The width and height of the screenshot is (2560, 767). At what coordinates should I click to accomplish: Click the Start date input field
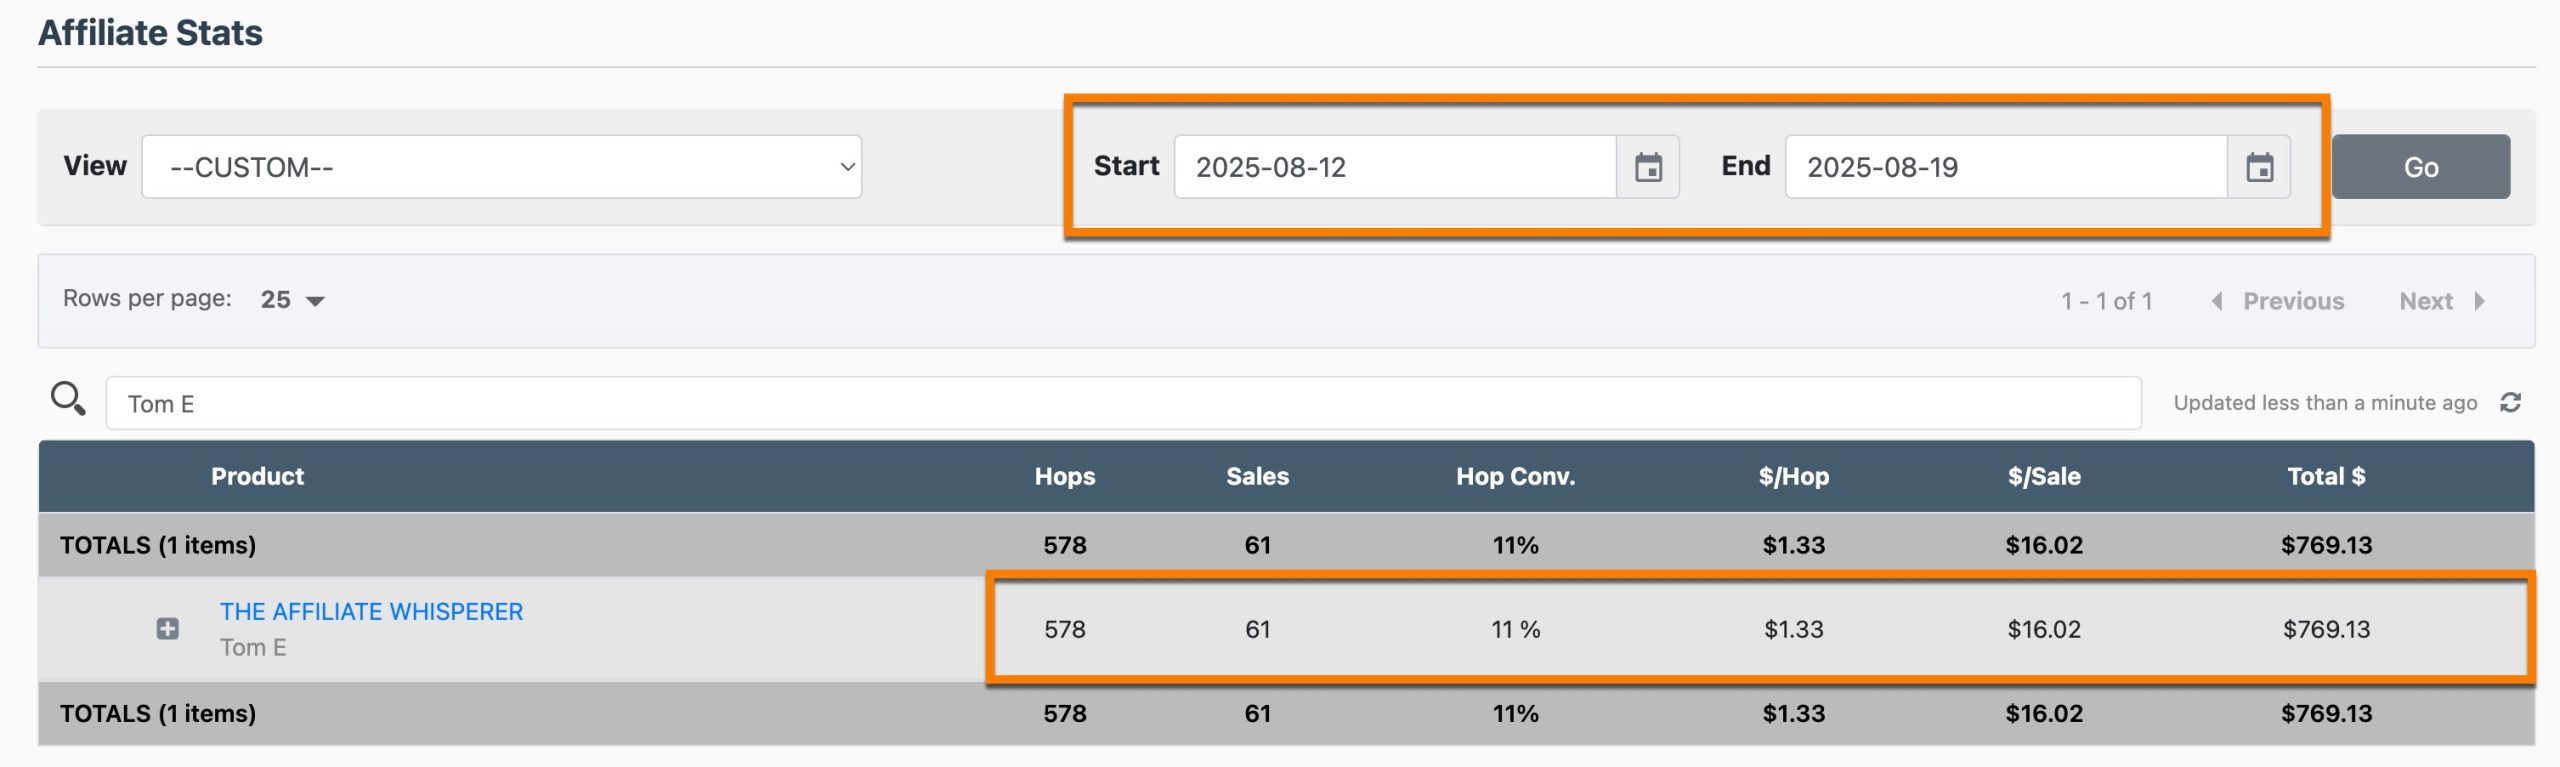click(x=1394, y=167)
